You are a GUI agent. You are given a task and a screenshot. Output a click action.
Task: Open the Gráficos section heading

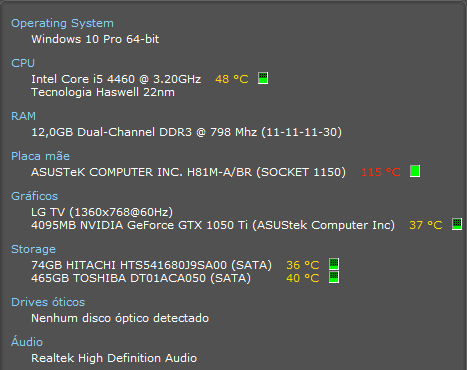tap(34, 196)
